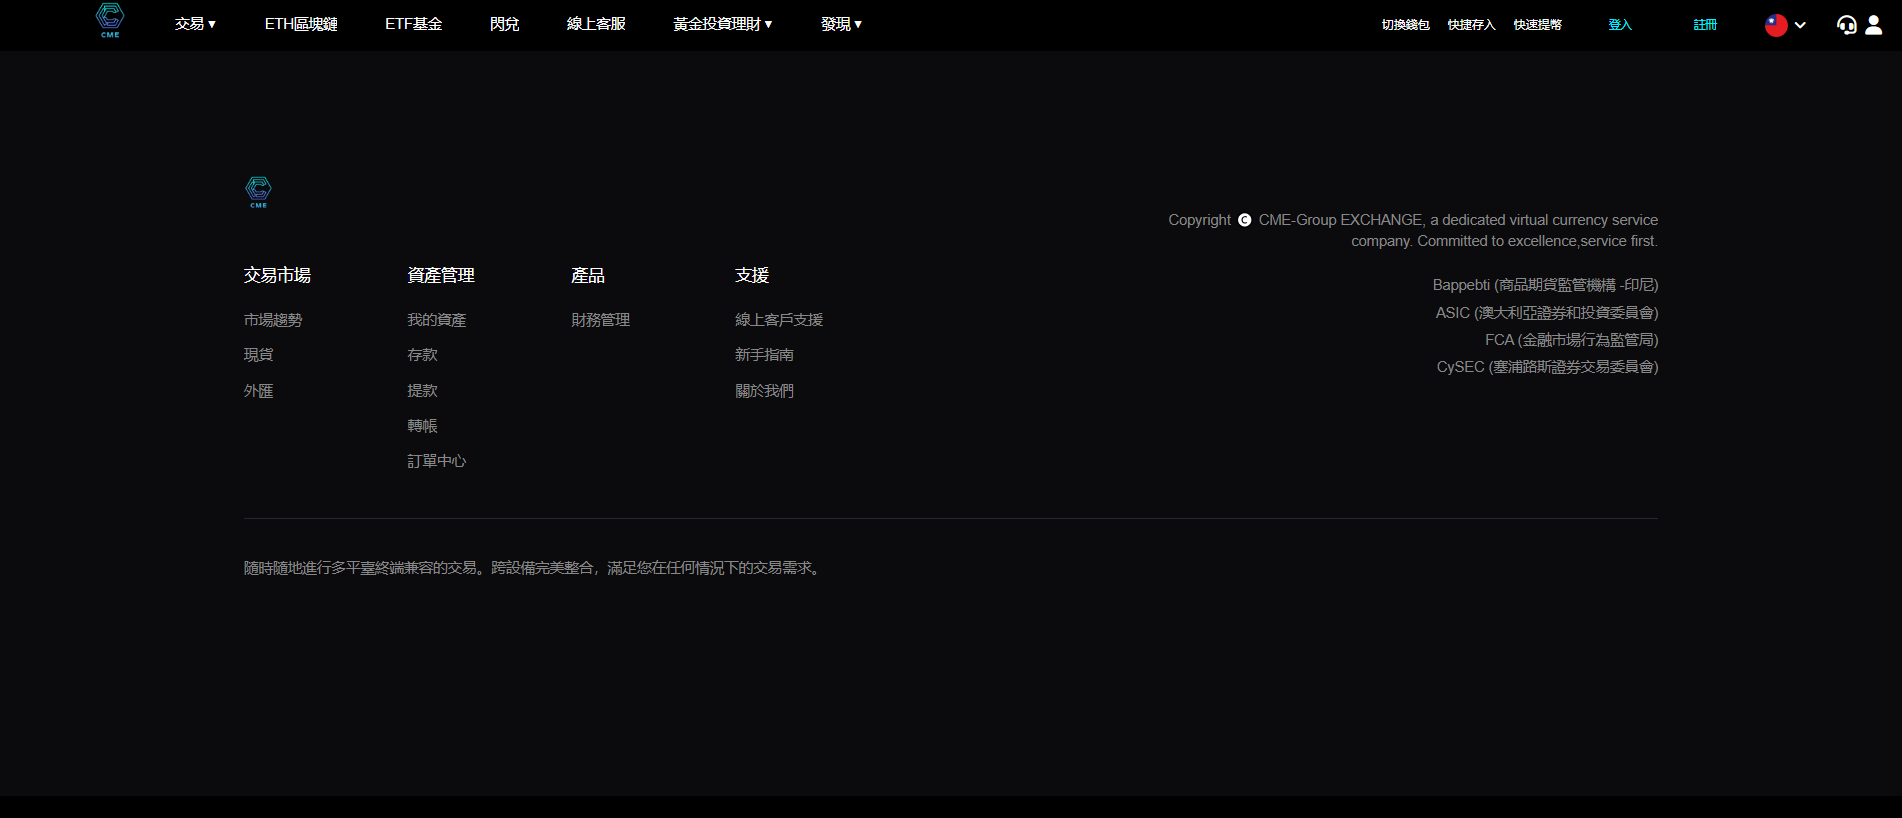This screenshot has width=1902, height=818.
Task: Click the CME logo in the footer
Action: pyautogui.click(x=258, y=191)
